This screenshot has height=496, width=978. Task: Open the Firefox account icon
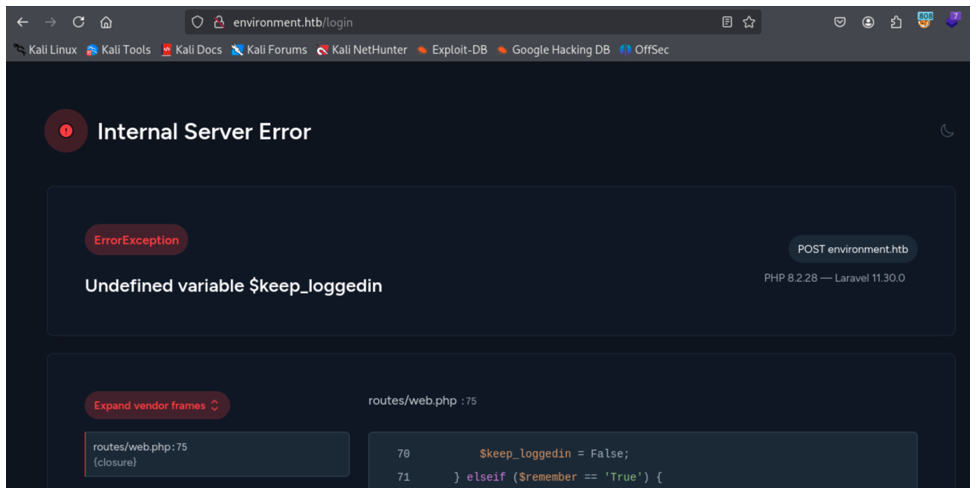(x=868, y=22)
